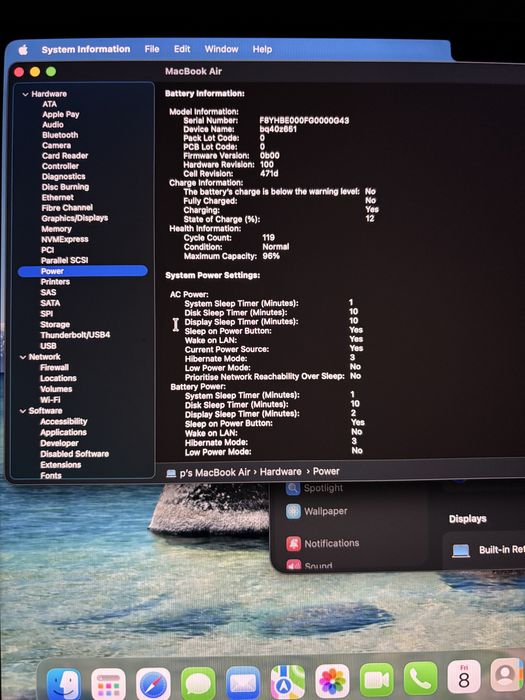Launch Launchpad from the Dock
Image resolution: width=525 pixels, height=700 pixels.
[108, 683]
